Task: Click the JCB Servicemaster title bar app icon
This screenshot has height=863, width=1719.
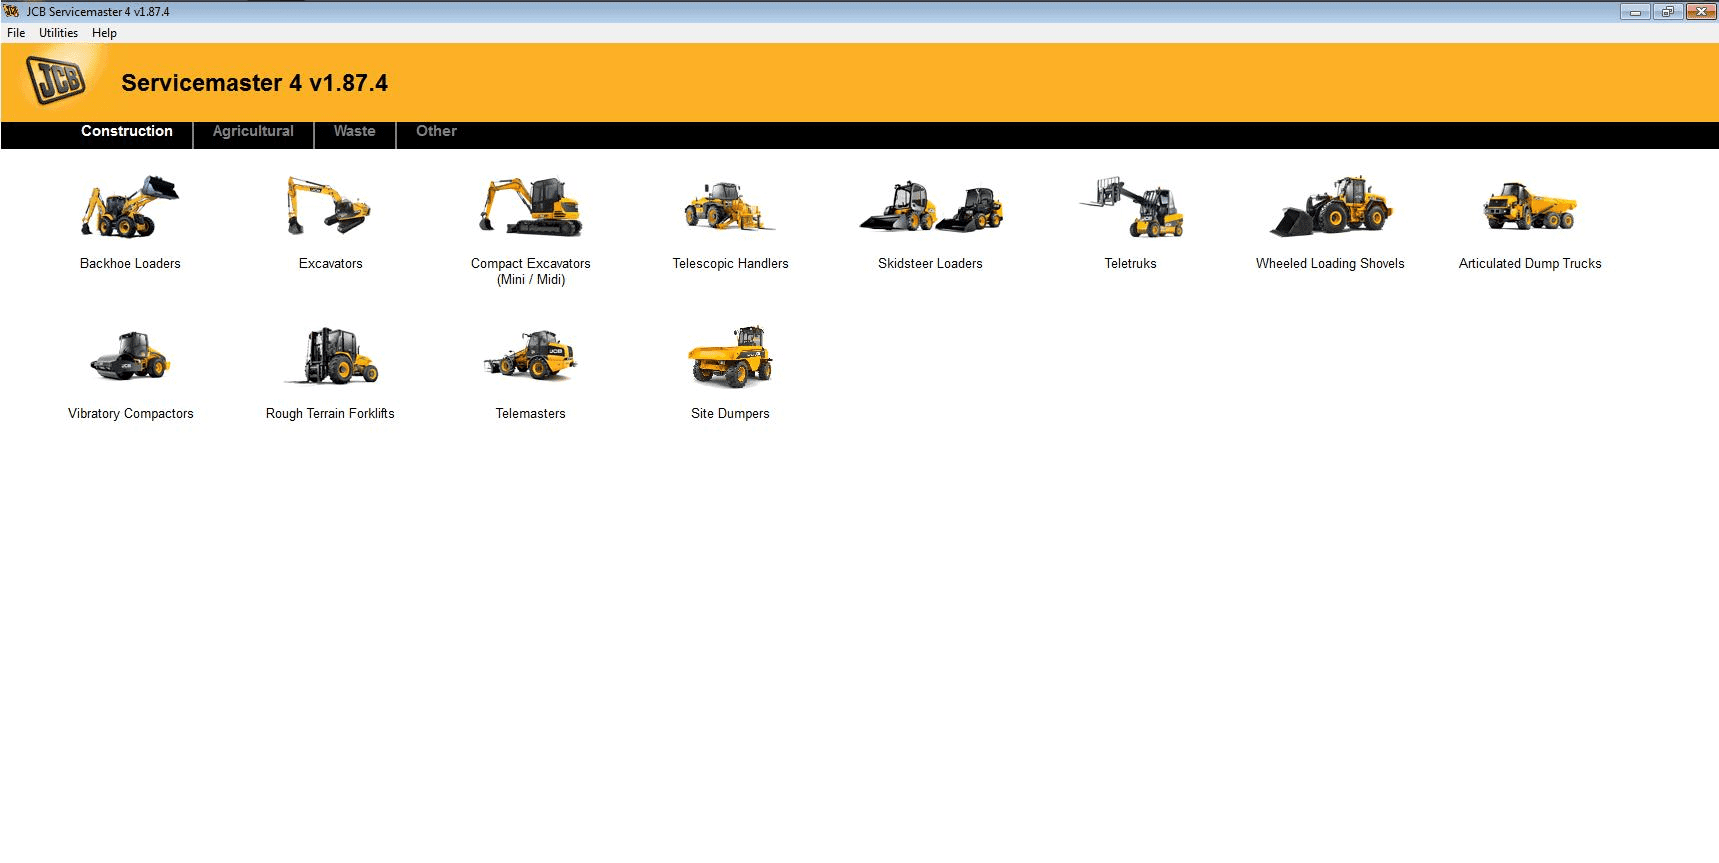Action: click(12, 11)
